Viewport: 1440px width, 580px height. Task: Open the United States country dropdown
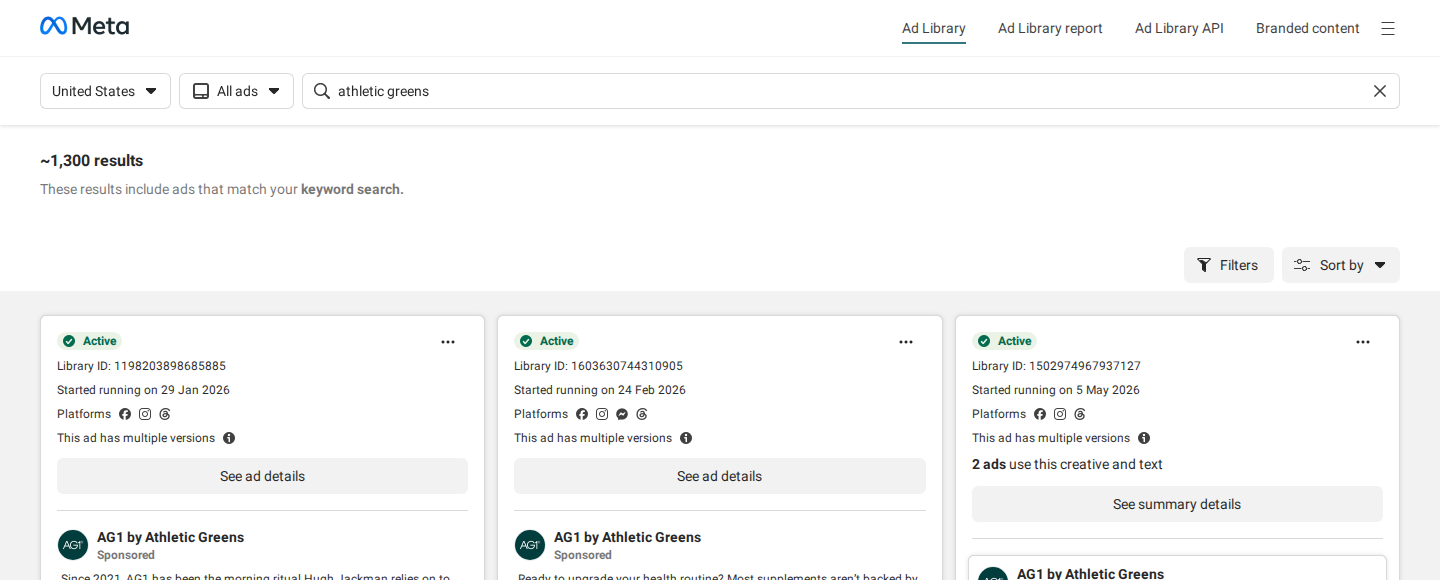[x=105, y=91]
